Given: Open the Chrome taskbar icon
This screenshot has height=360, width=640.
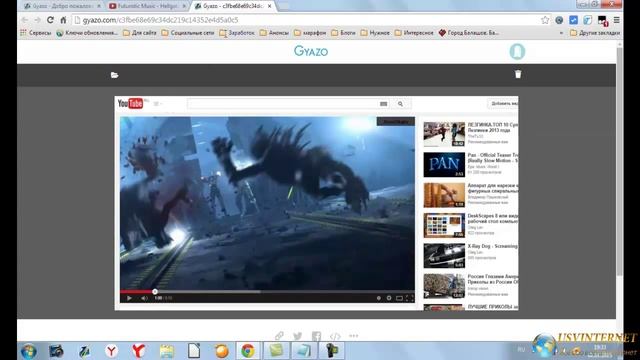Looking at the screenshot, I should click(x=248, y=351).
